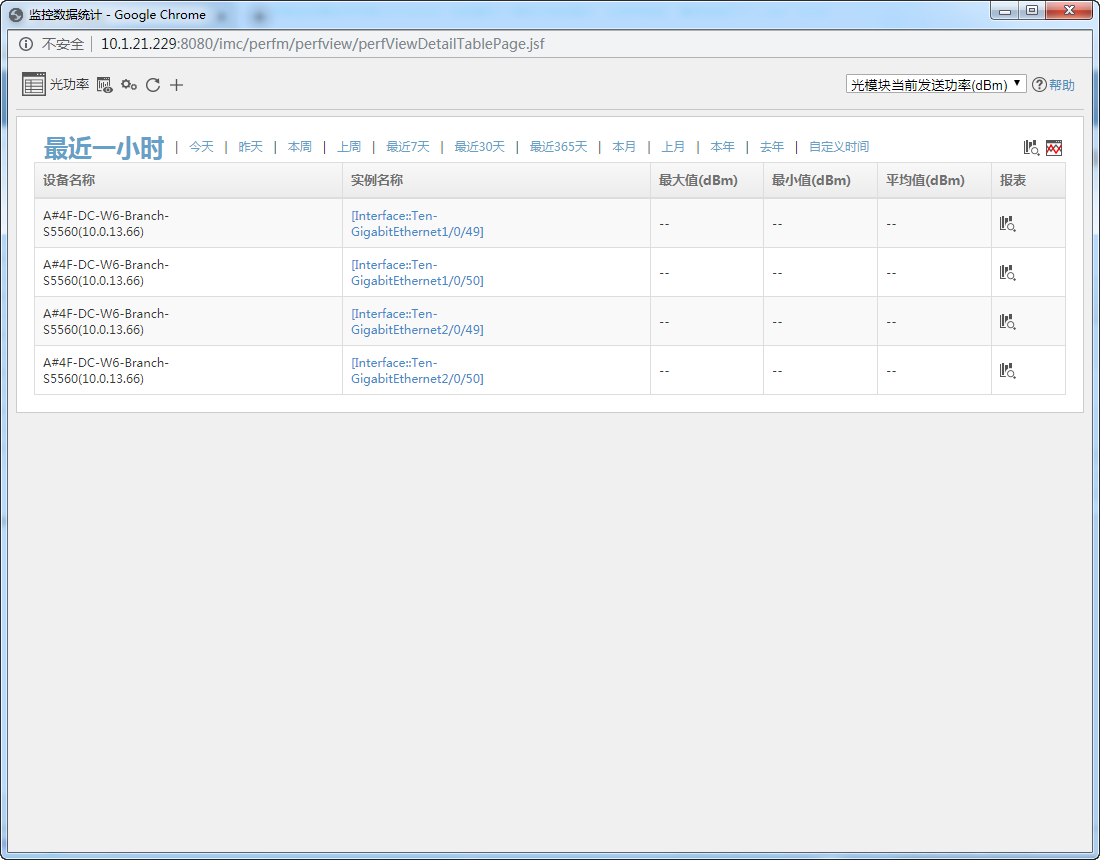Open the help question mark icon

click(1039, 85)
